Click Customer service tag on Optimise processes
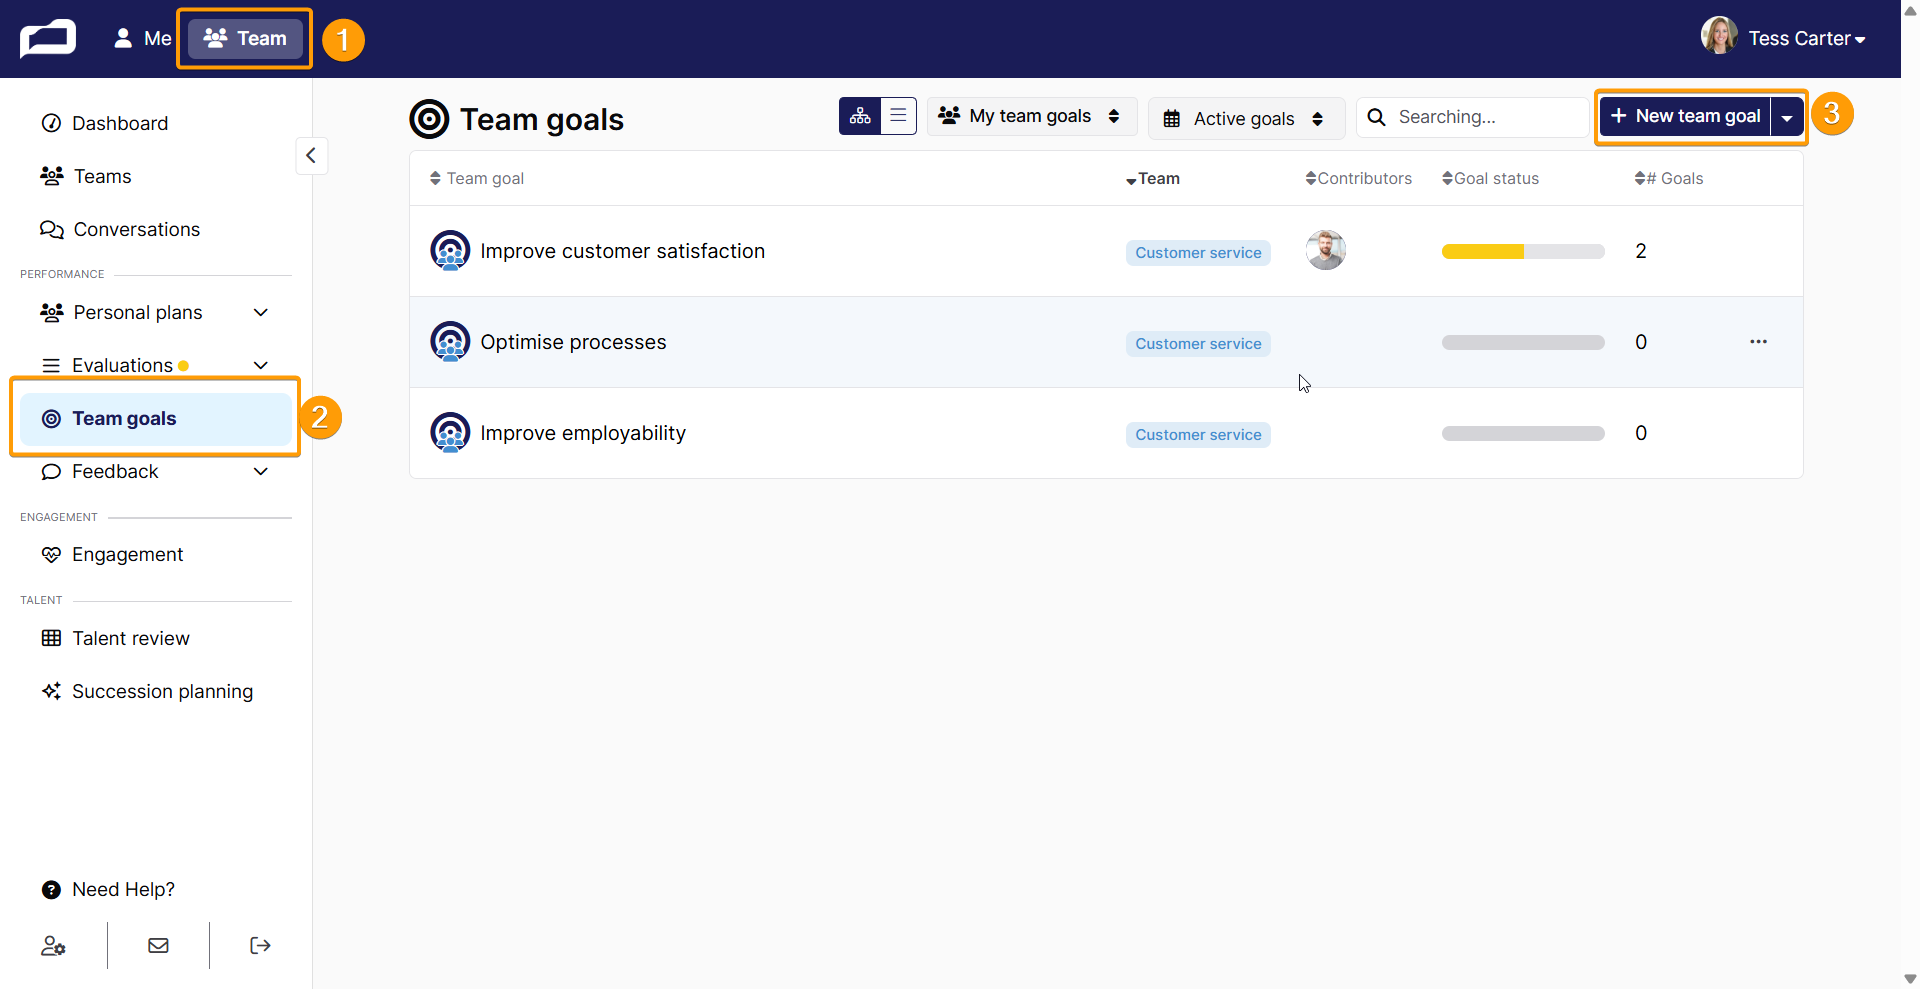The image size is (1920, 989). tap(1198, 344)
